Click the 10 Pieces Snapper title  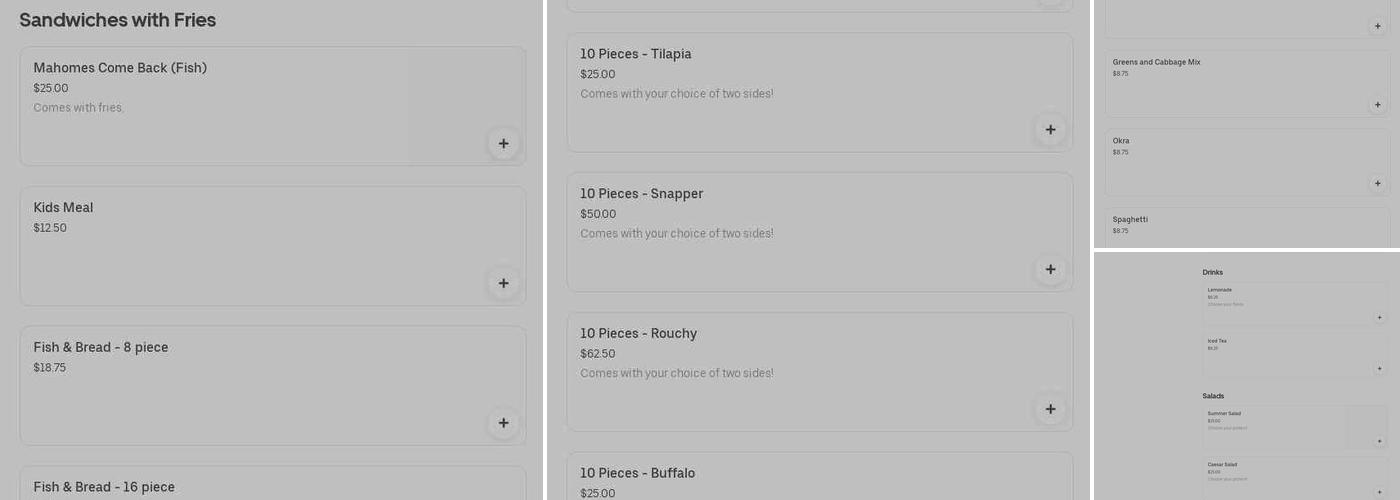(641, 194)
